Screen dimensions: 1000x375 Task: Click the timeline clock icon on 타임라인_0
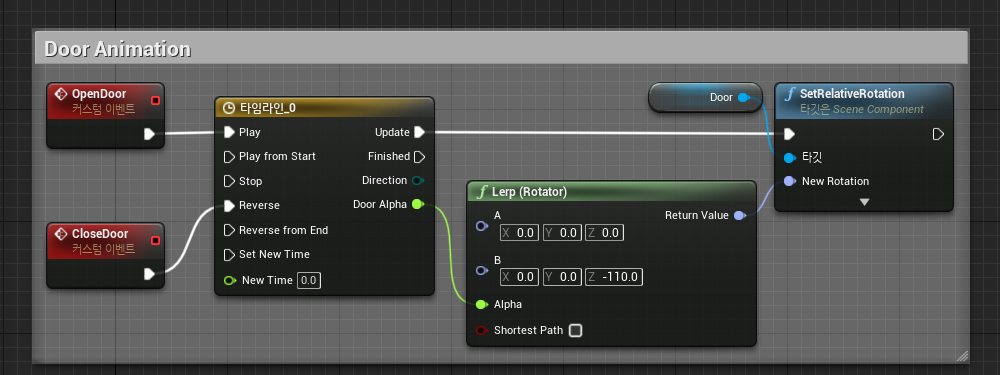pos(230,108)
